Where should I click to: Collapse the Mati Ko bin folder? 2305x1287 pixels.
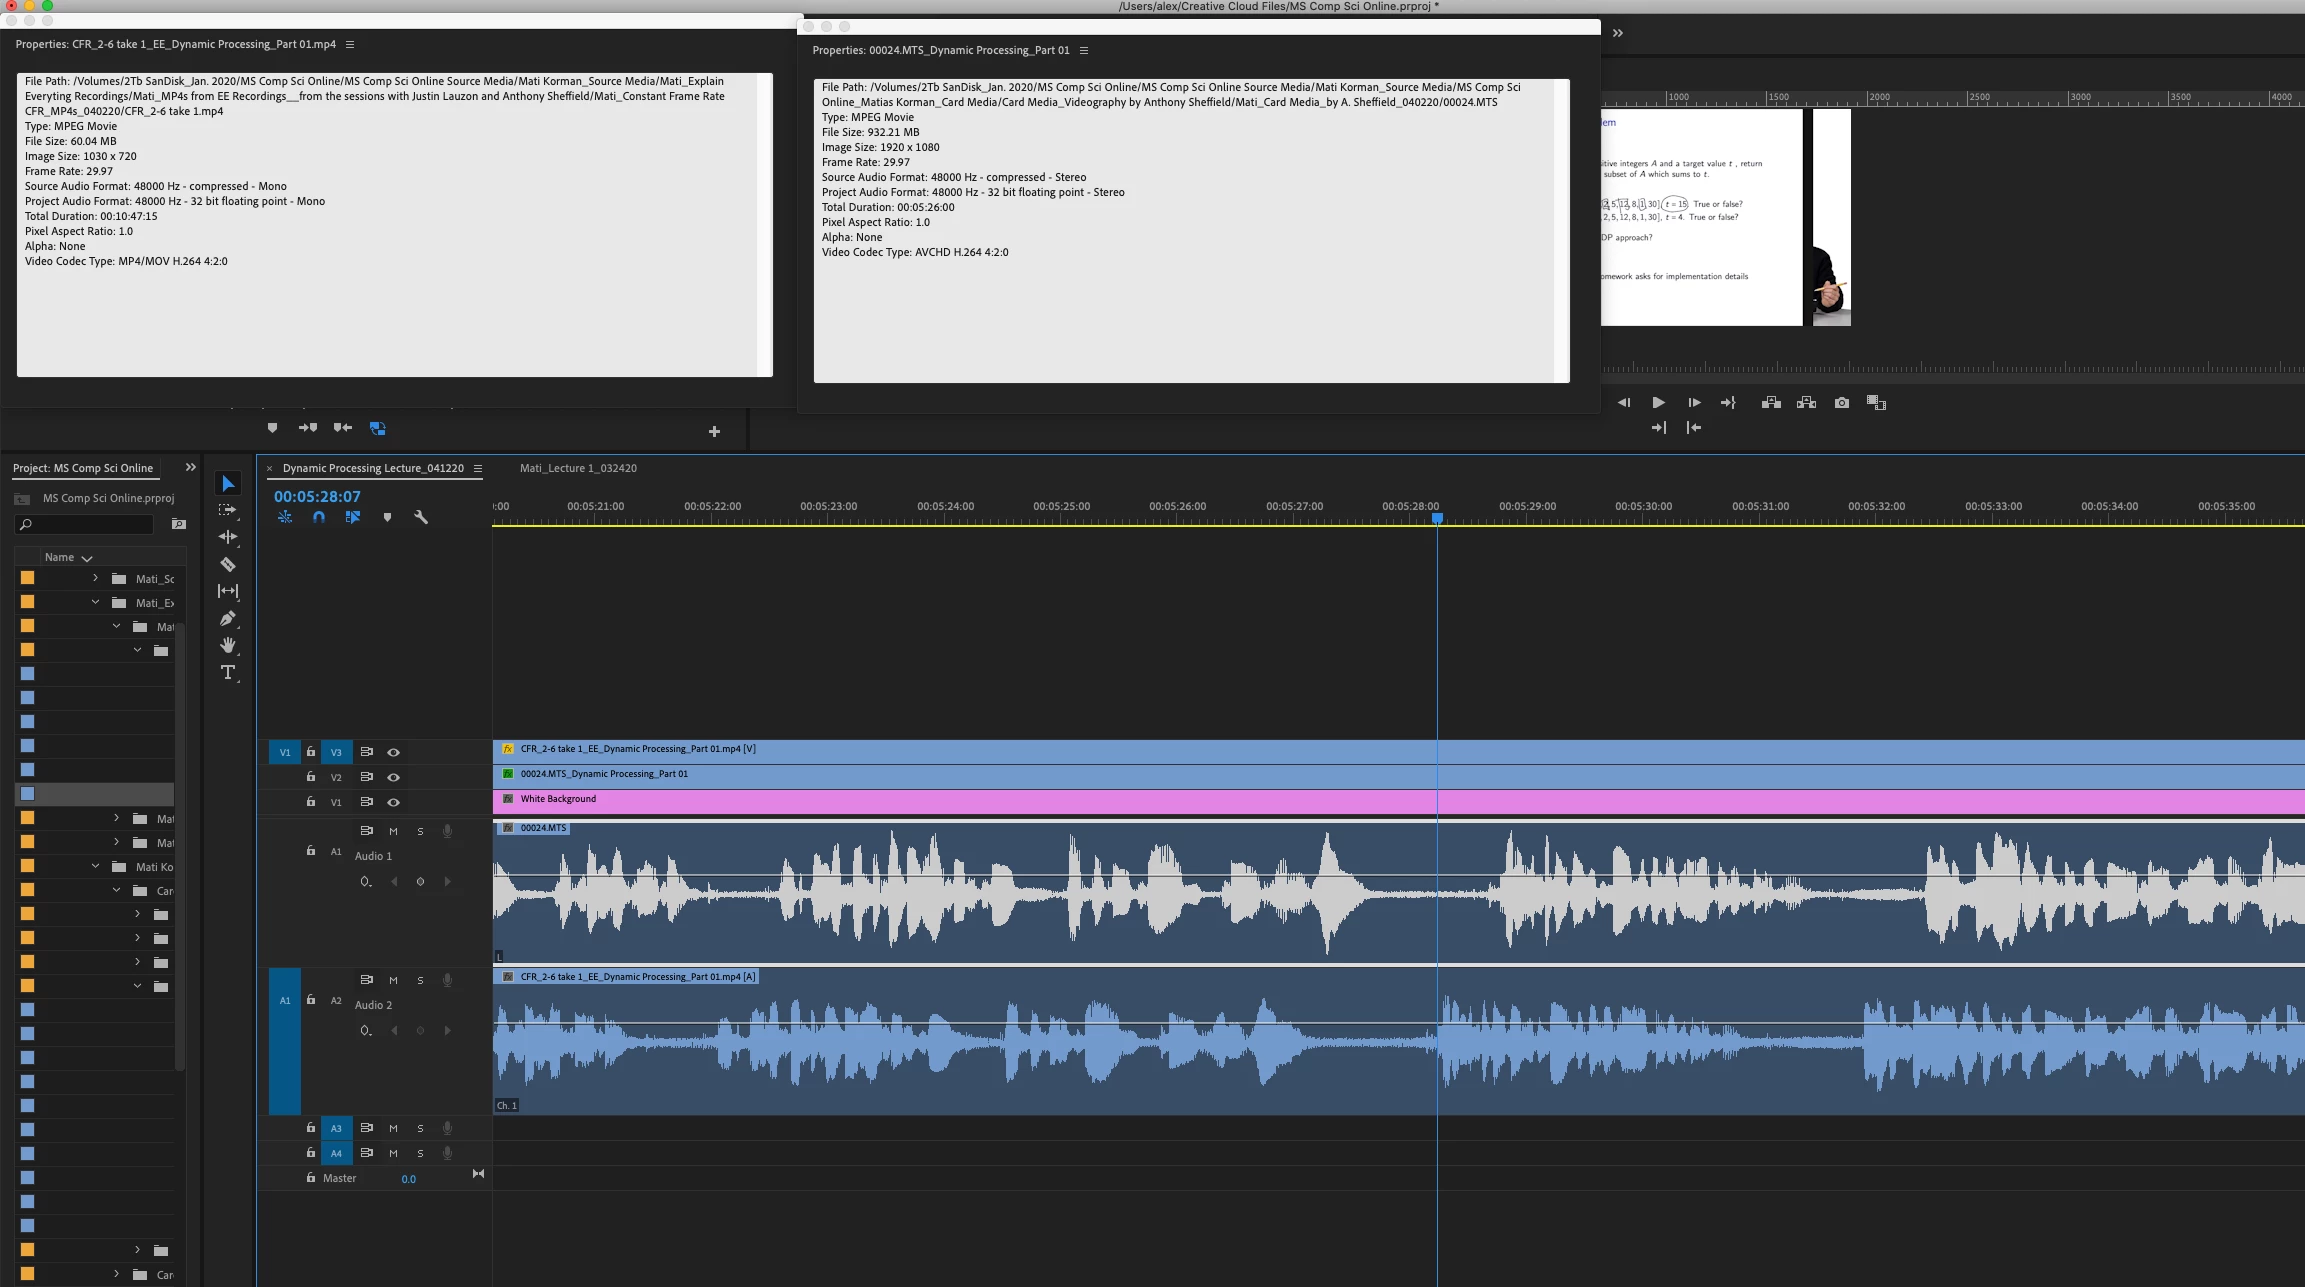tap(95, 866)
